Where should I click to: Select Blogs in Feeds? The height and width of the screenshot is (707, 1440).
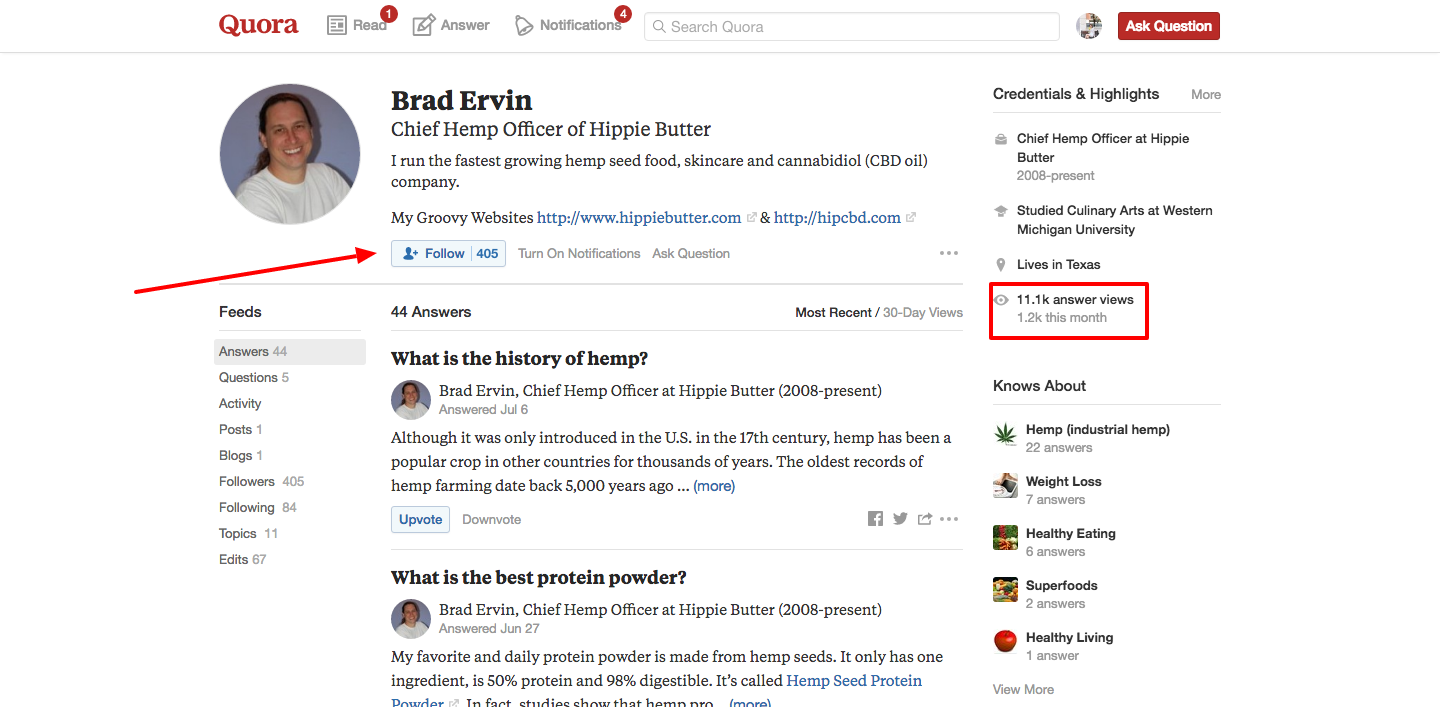coord(241,456)
